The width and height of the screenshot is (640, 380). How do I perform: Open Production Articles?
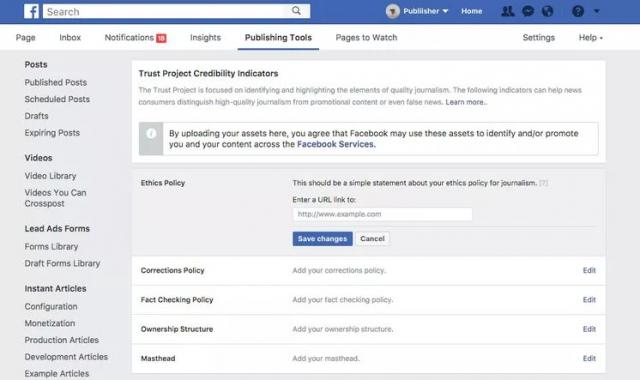[x=62, y=340]
